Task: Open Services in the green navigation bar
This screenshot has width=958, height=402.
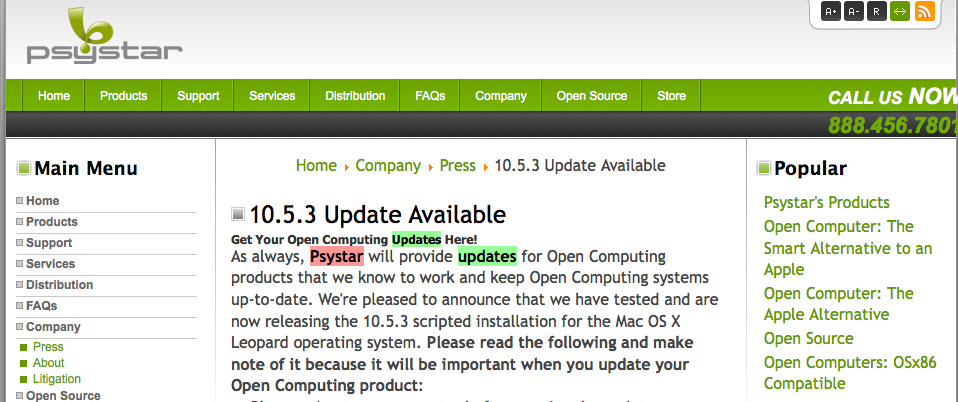Action: point(272,96)
